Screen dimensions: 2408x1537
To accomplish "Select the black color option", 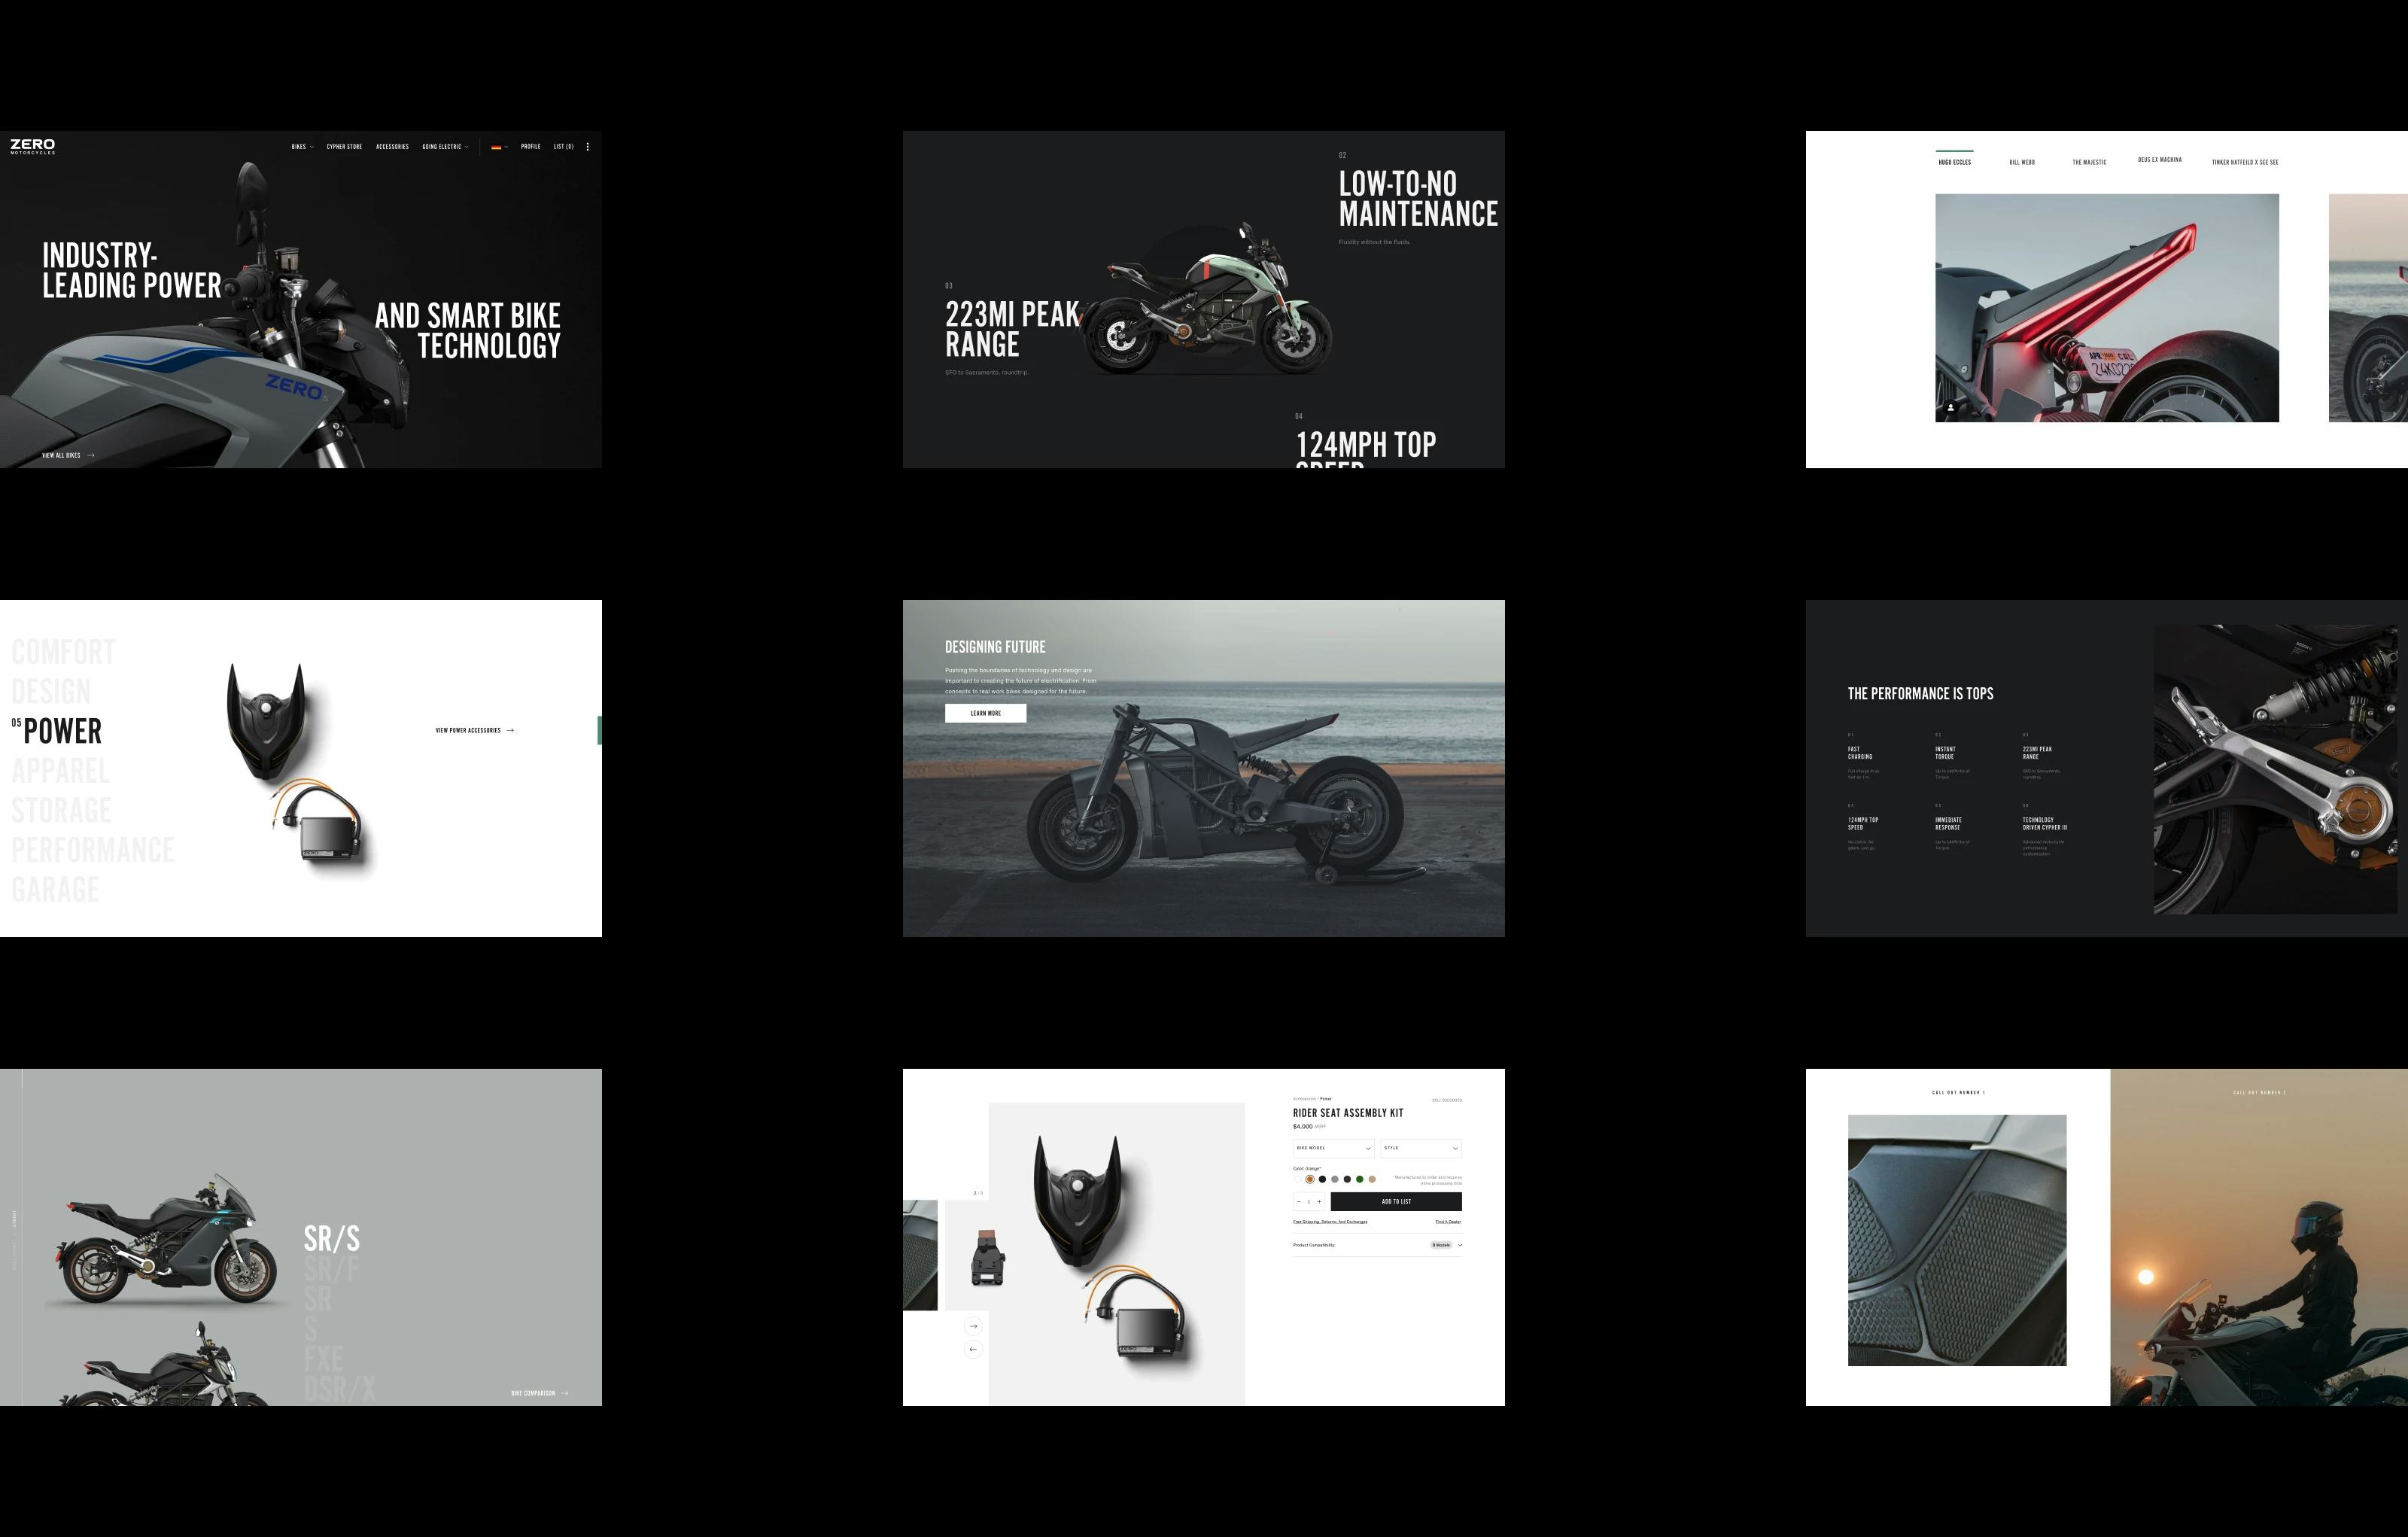I will click(x=1323, y=1180).
